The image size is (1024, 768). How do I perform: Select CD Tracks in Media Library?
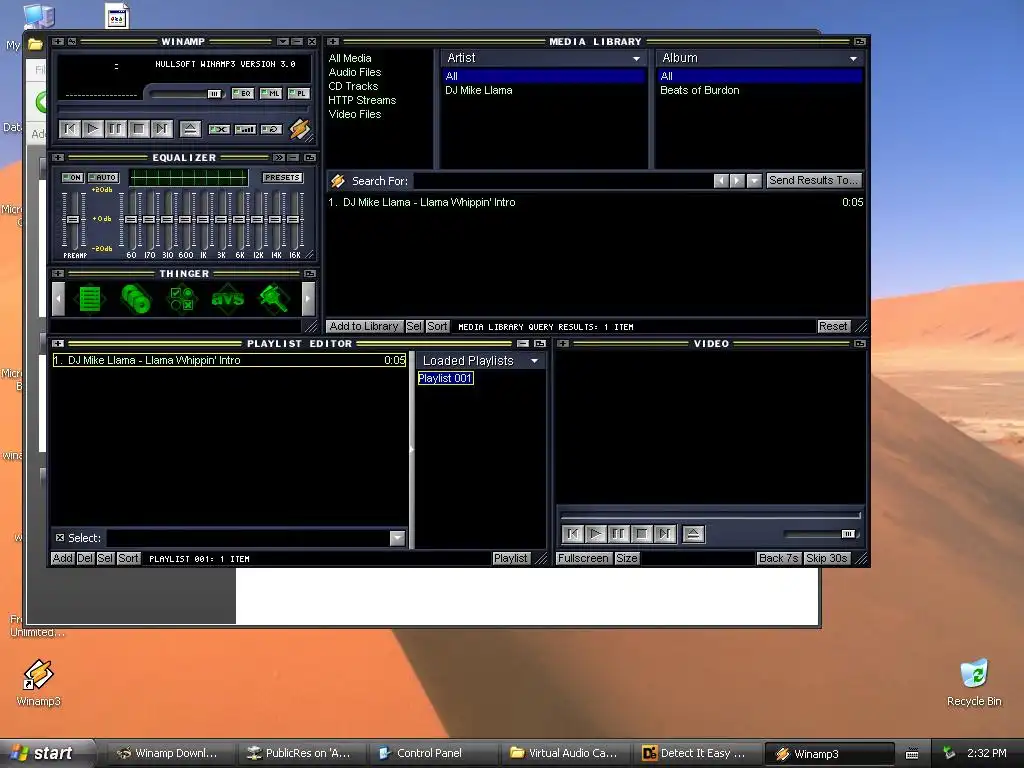353,86
